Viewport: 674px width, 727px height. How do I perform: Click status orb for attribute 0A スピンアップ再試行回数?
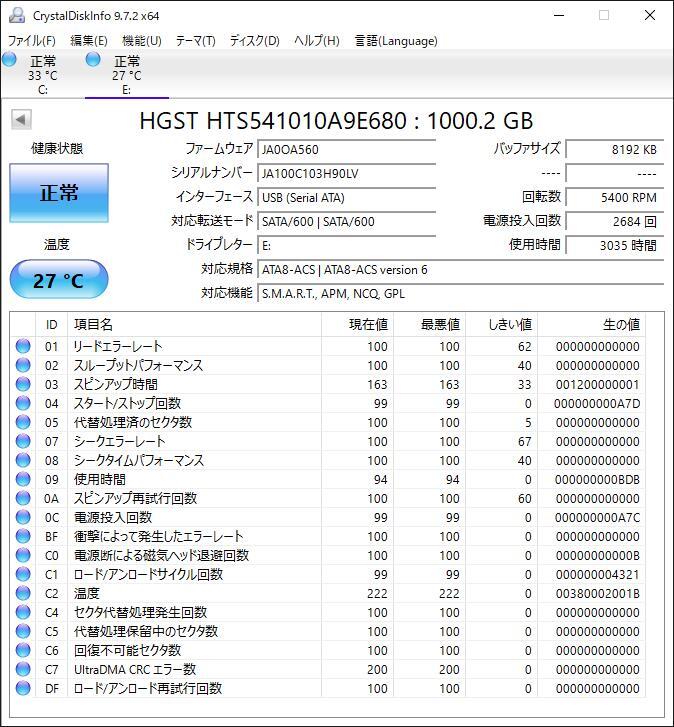click(23, 498)
